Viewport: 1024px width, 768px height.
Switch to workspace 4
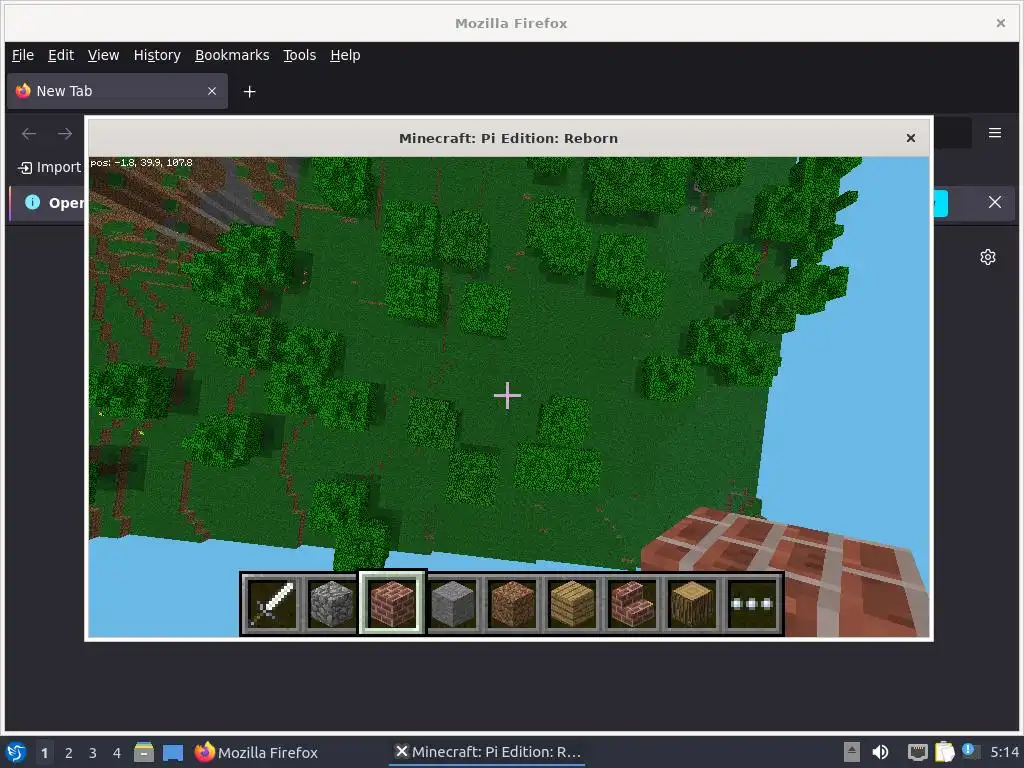point(117,753)
